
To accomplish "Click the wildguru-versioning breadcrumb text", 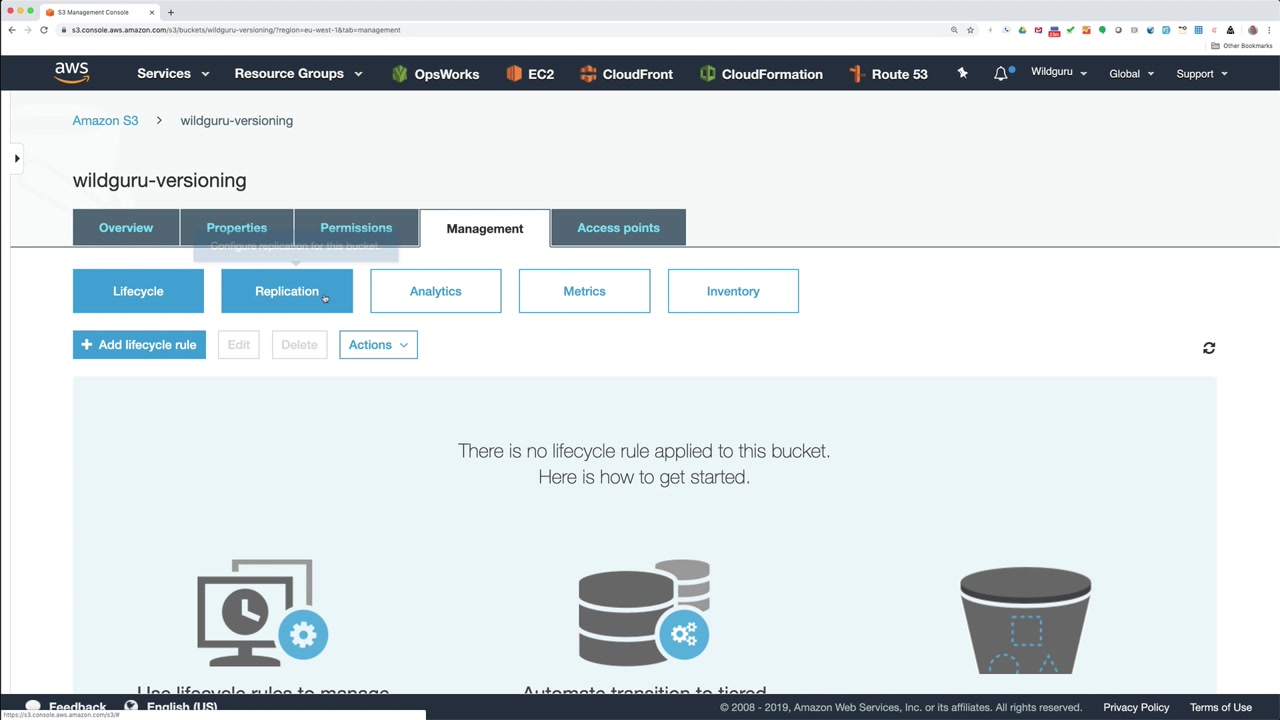I will pos(237,121).
